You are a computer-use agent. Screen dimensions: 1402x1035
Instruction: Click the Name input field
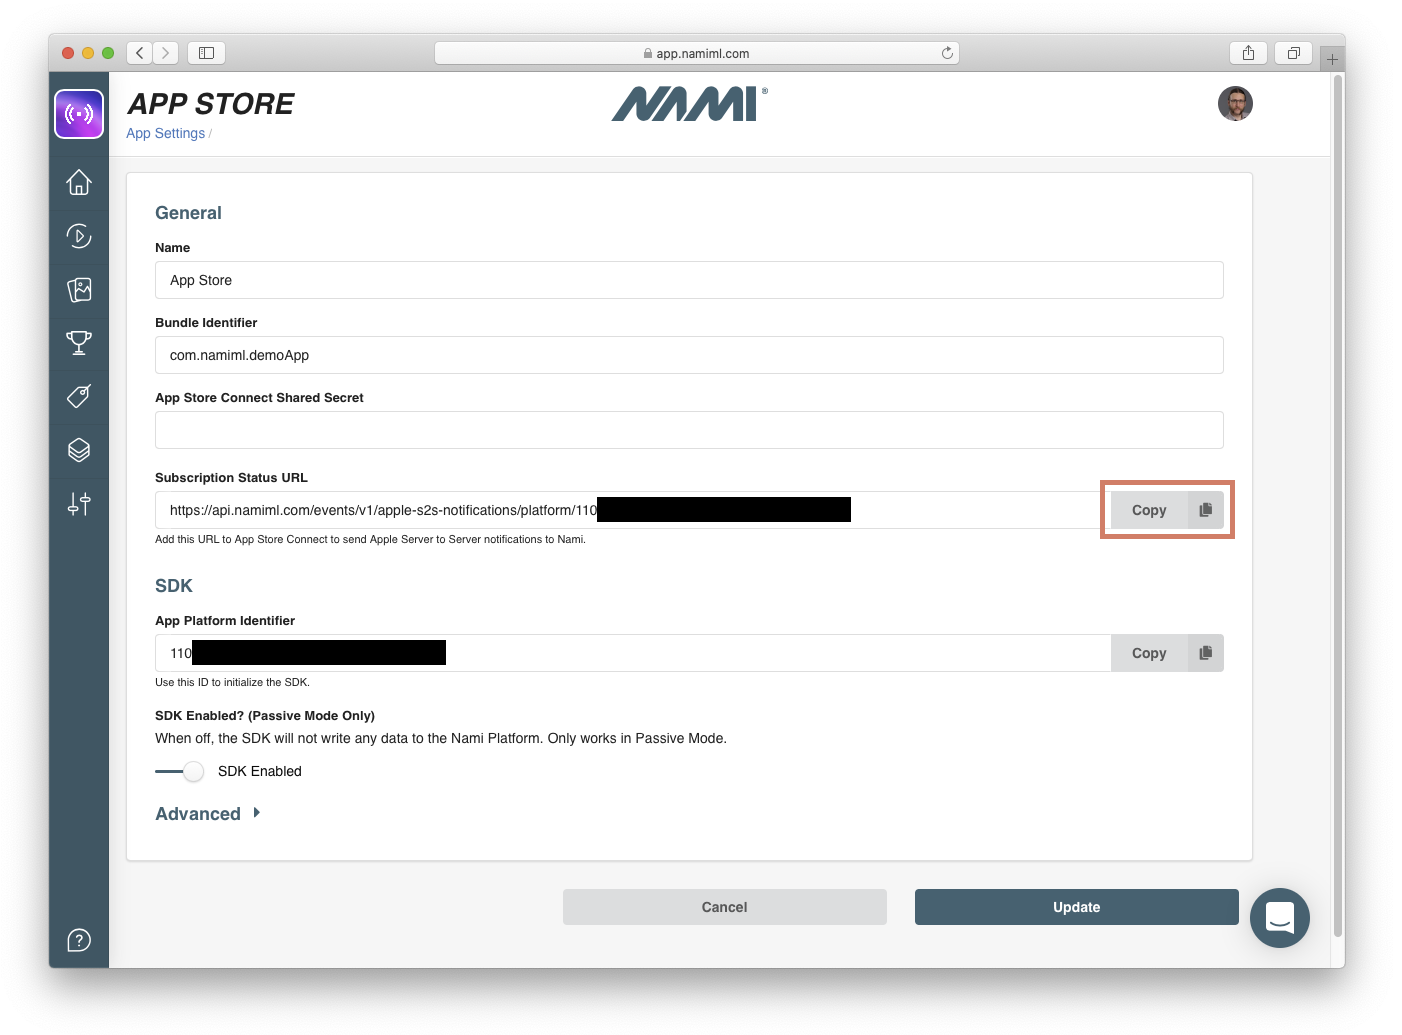pyautogui.click(x=689, y=280)
